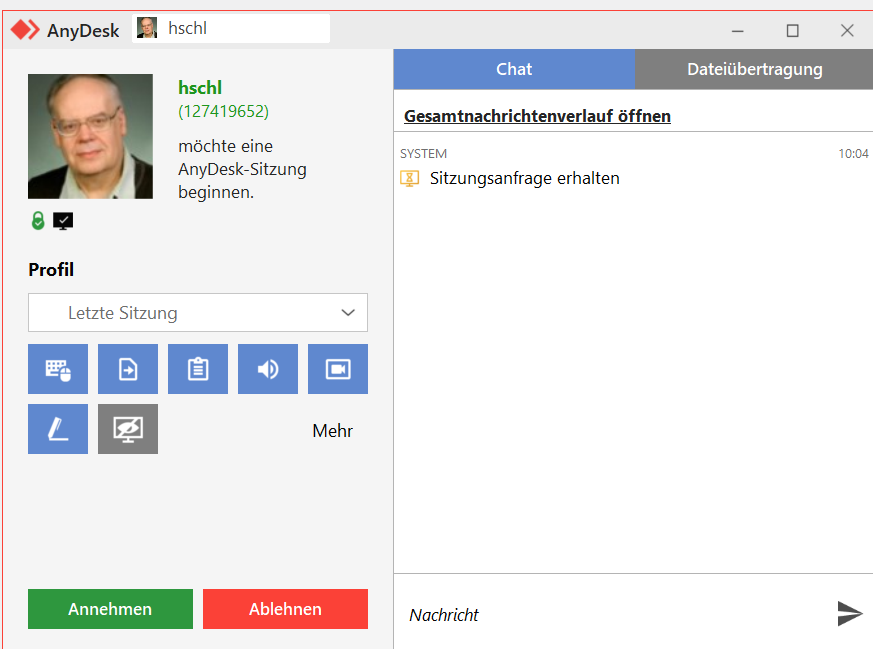Screen dimensions: 873x649
Task: Toggle whiteboard drawing permission
Action: pyautogui.click(x=58, y=429)
